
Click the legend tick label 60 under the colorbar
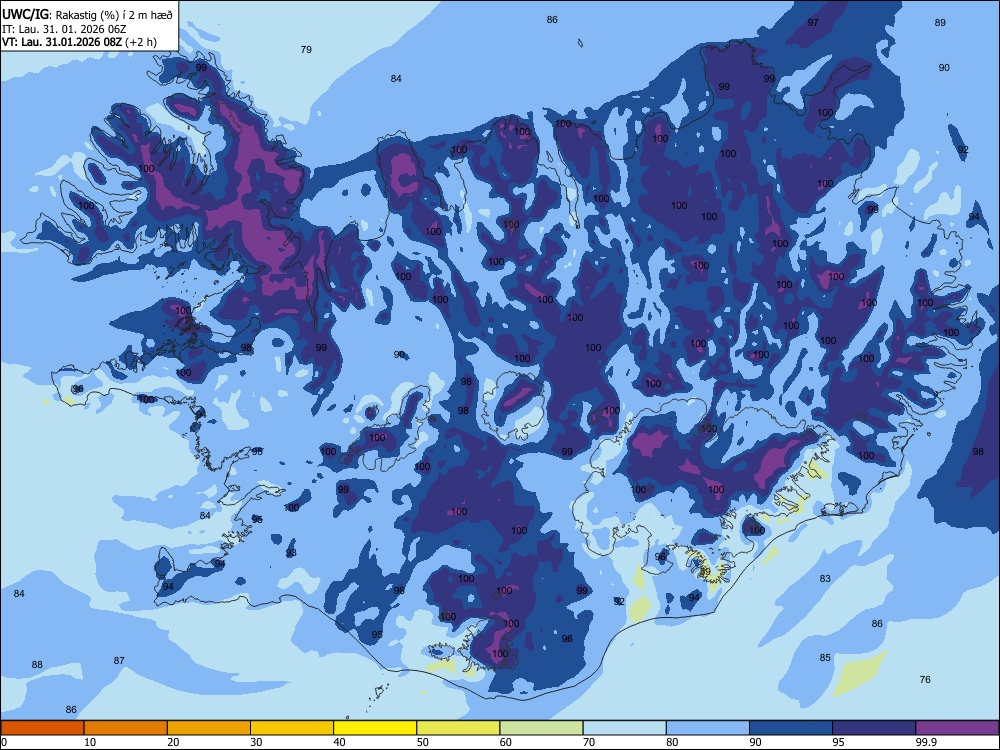point(506,742)
